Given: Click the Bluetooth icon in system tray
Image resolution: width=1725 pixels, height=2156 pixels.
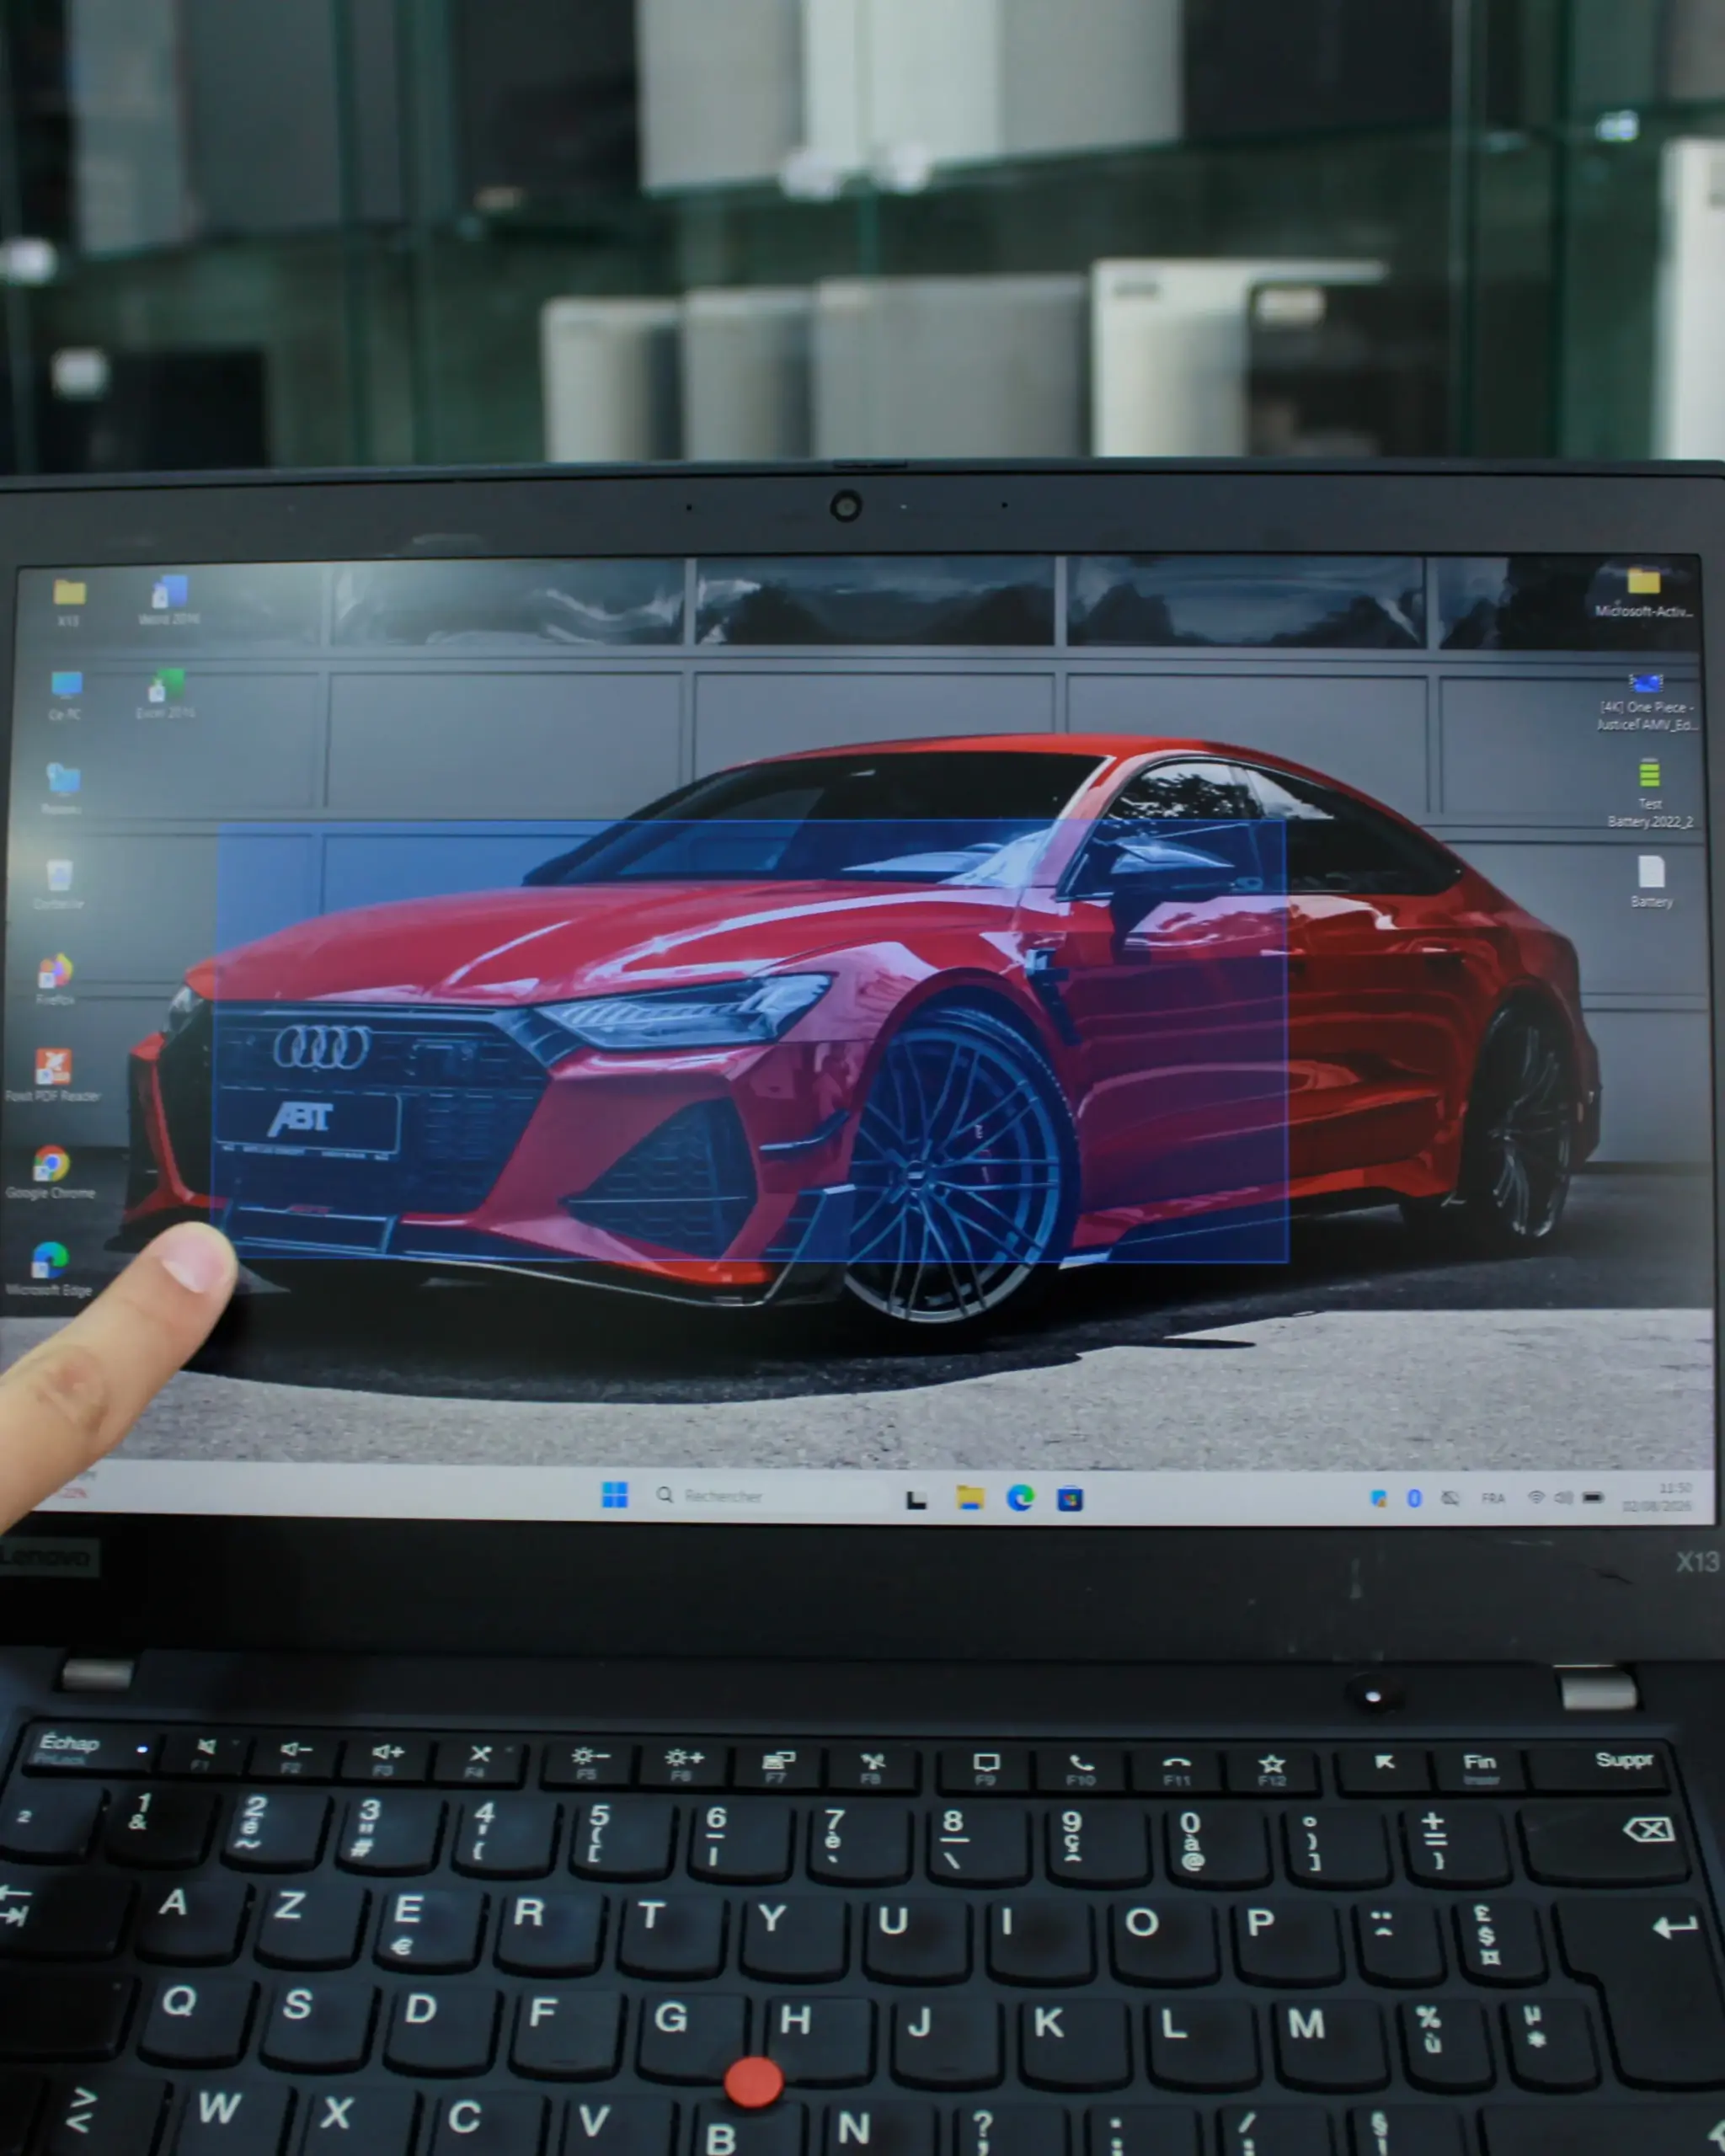Looking at the screenshot, I should point(1414,1498).
